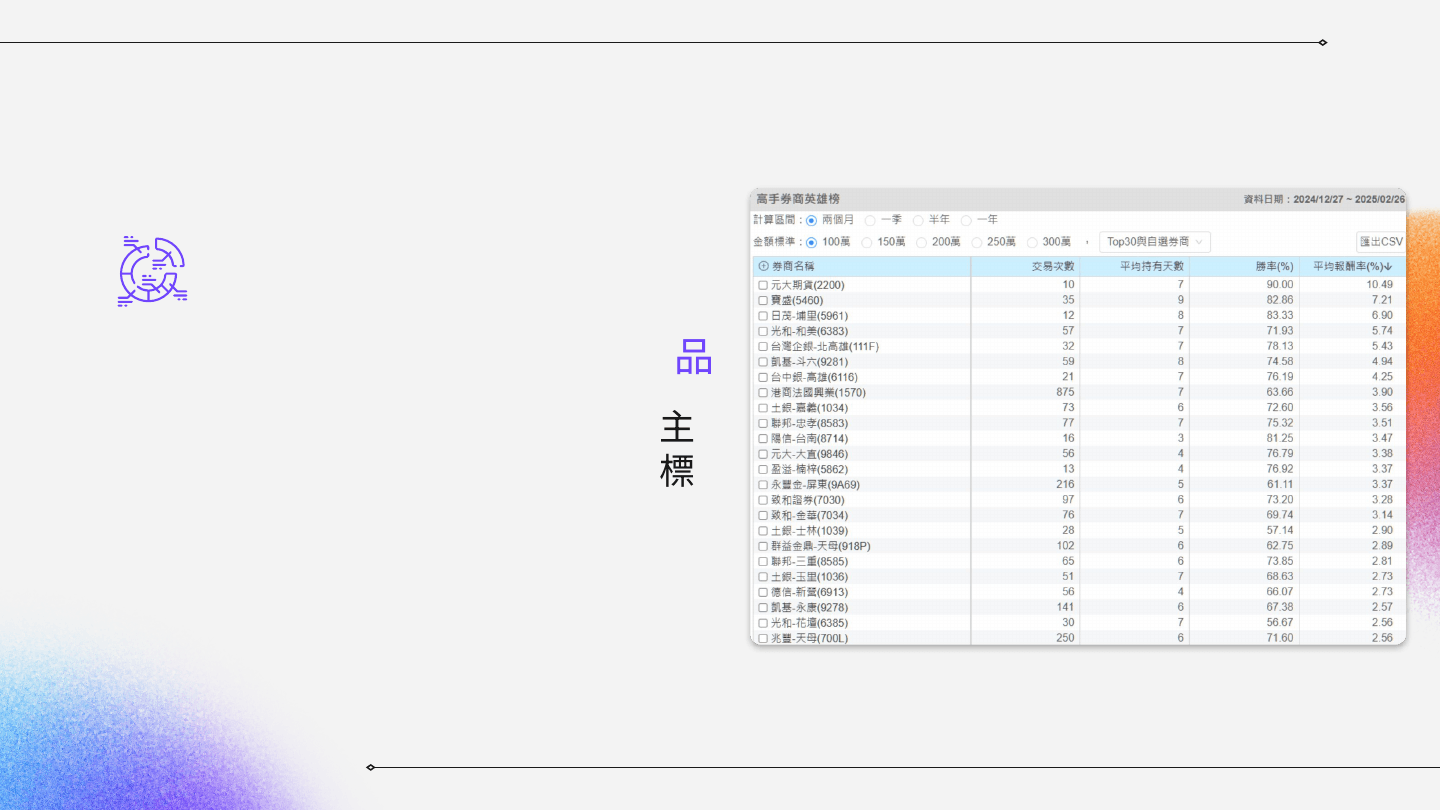Image resolution: width=1440 pixels, height=810 pixels.
Task: Click the diamond marker starting the bottom line
Action: (x=371, y=767)
